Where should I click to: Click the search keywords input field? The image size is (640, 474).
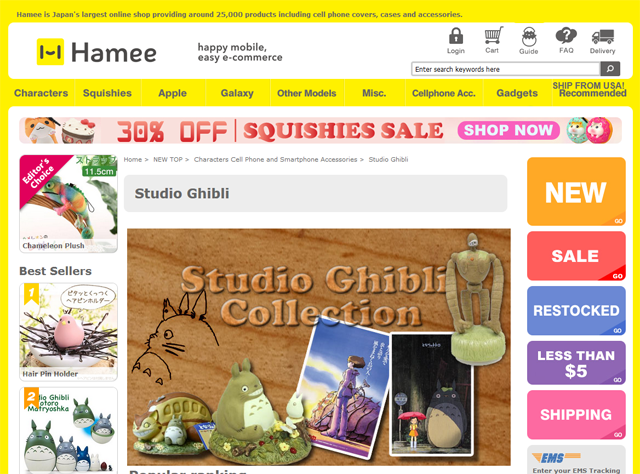click(x=506, y=69)
